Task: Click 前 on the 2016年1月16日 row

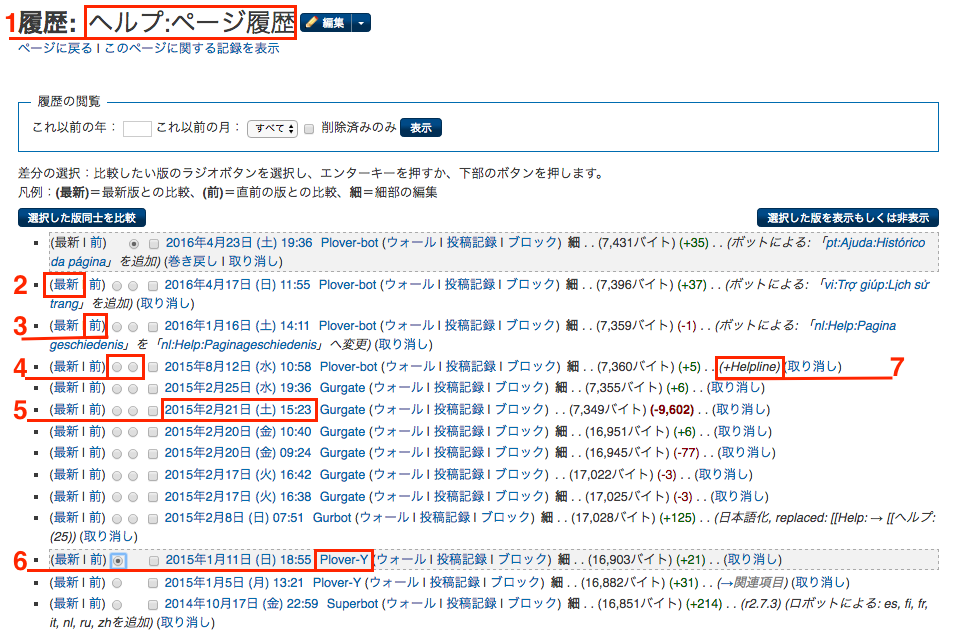Action: pos(96,325)
